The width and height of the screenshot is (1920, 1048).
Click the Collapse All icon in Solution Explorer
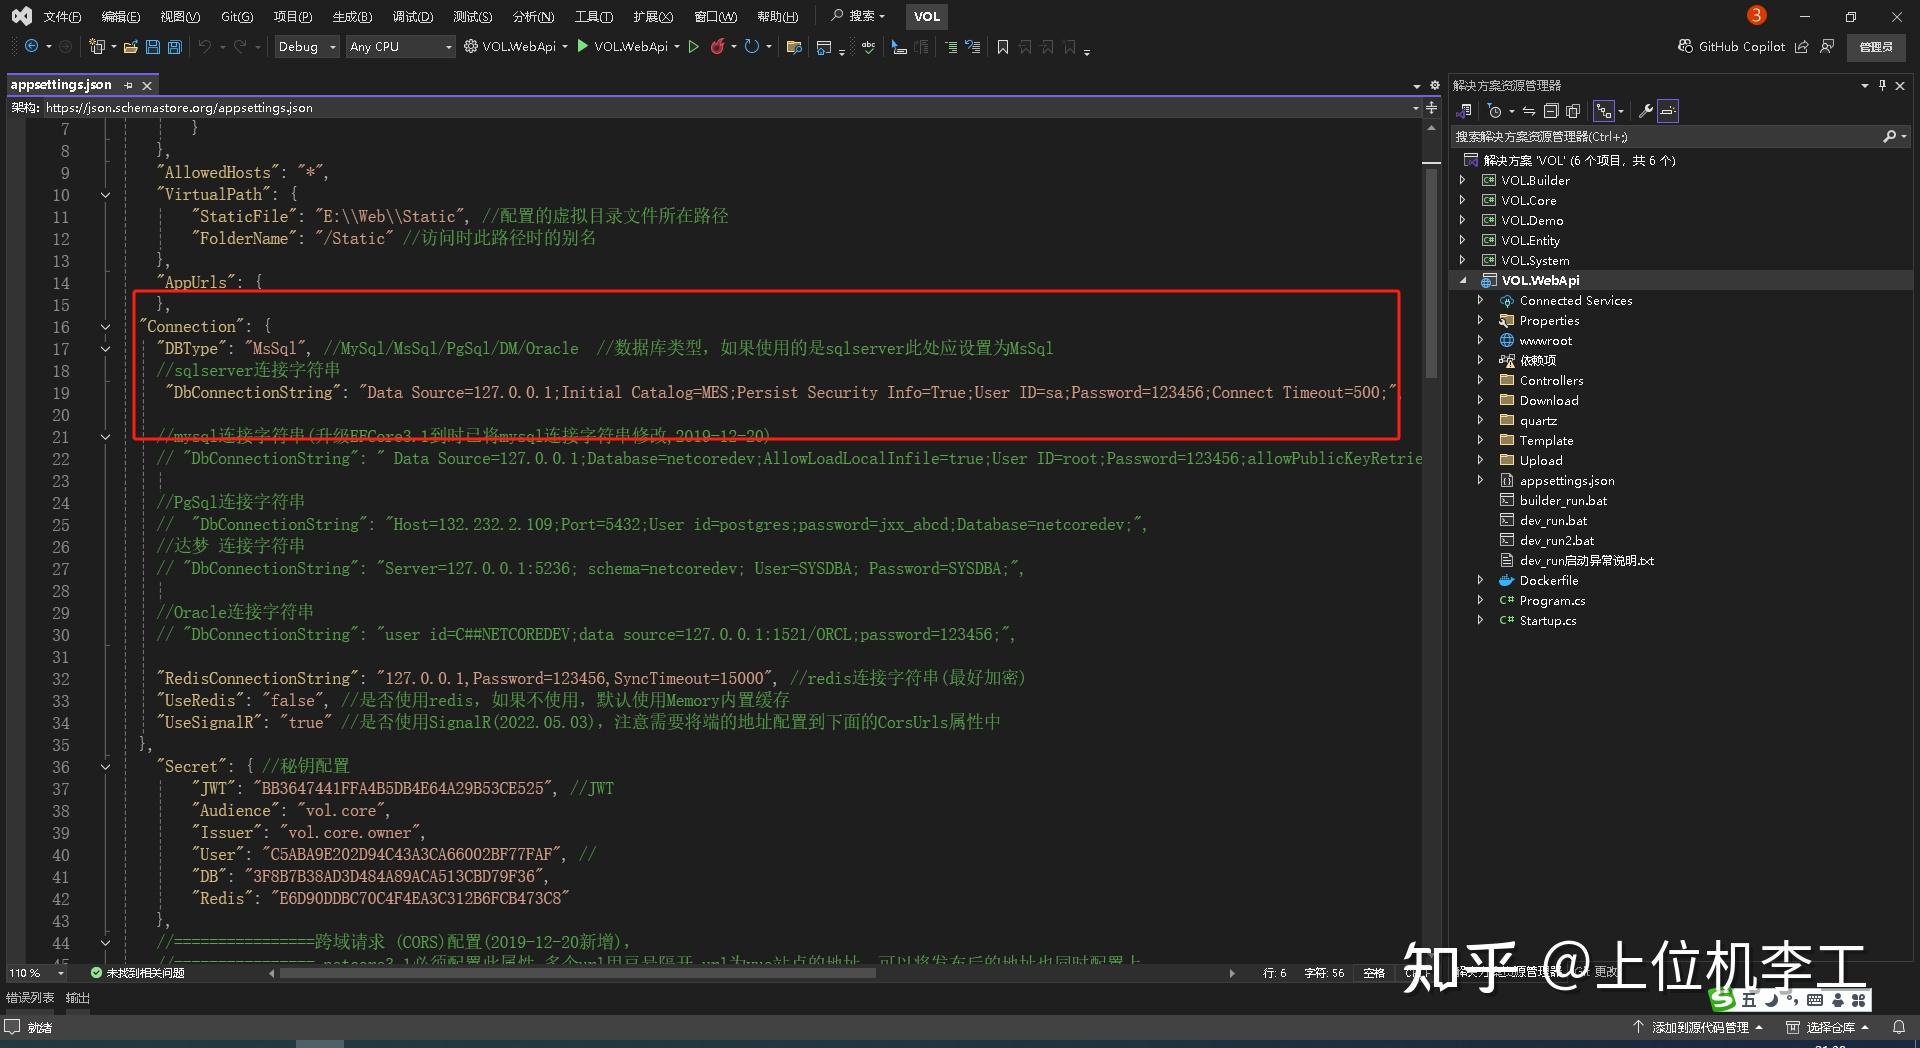point(1551,110)
